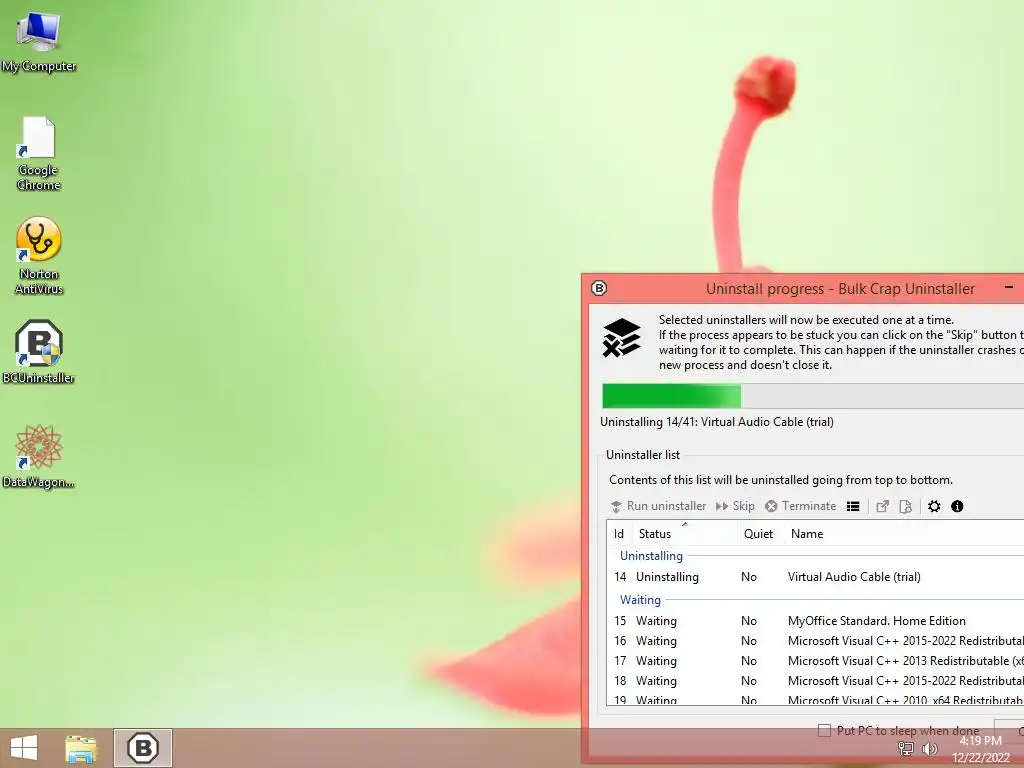Image resolution: width=1024 pixels, height=768 pixels.
Task: Select row 18 Visual C++ 2015-2022 Redistributable
Action: click(x=816, y=680)
